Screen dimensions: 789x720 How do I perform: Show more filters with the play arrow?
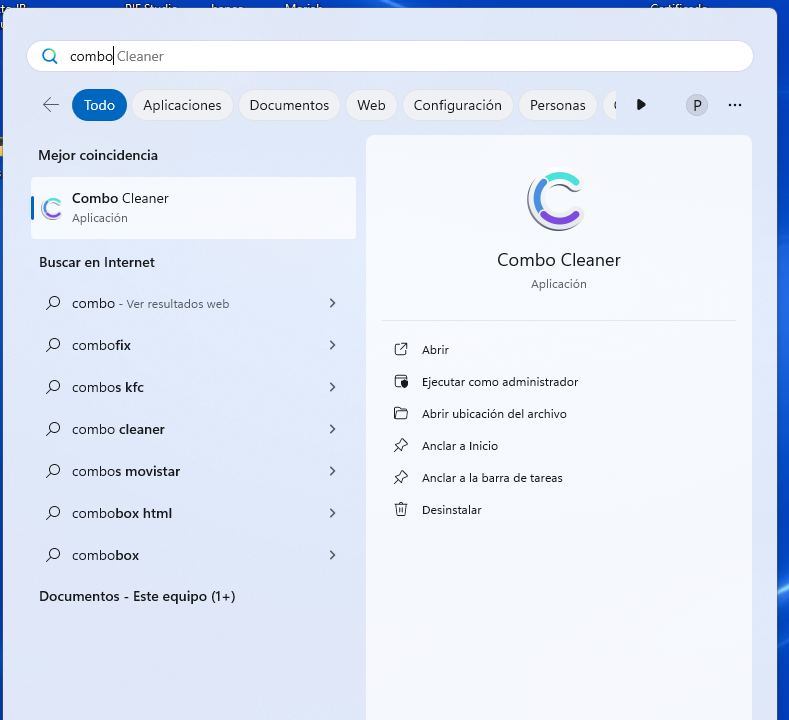point(641,105)
